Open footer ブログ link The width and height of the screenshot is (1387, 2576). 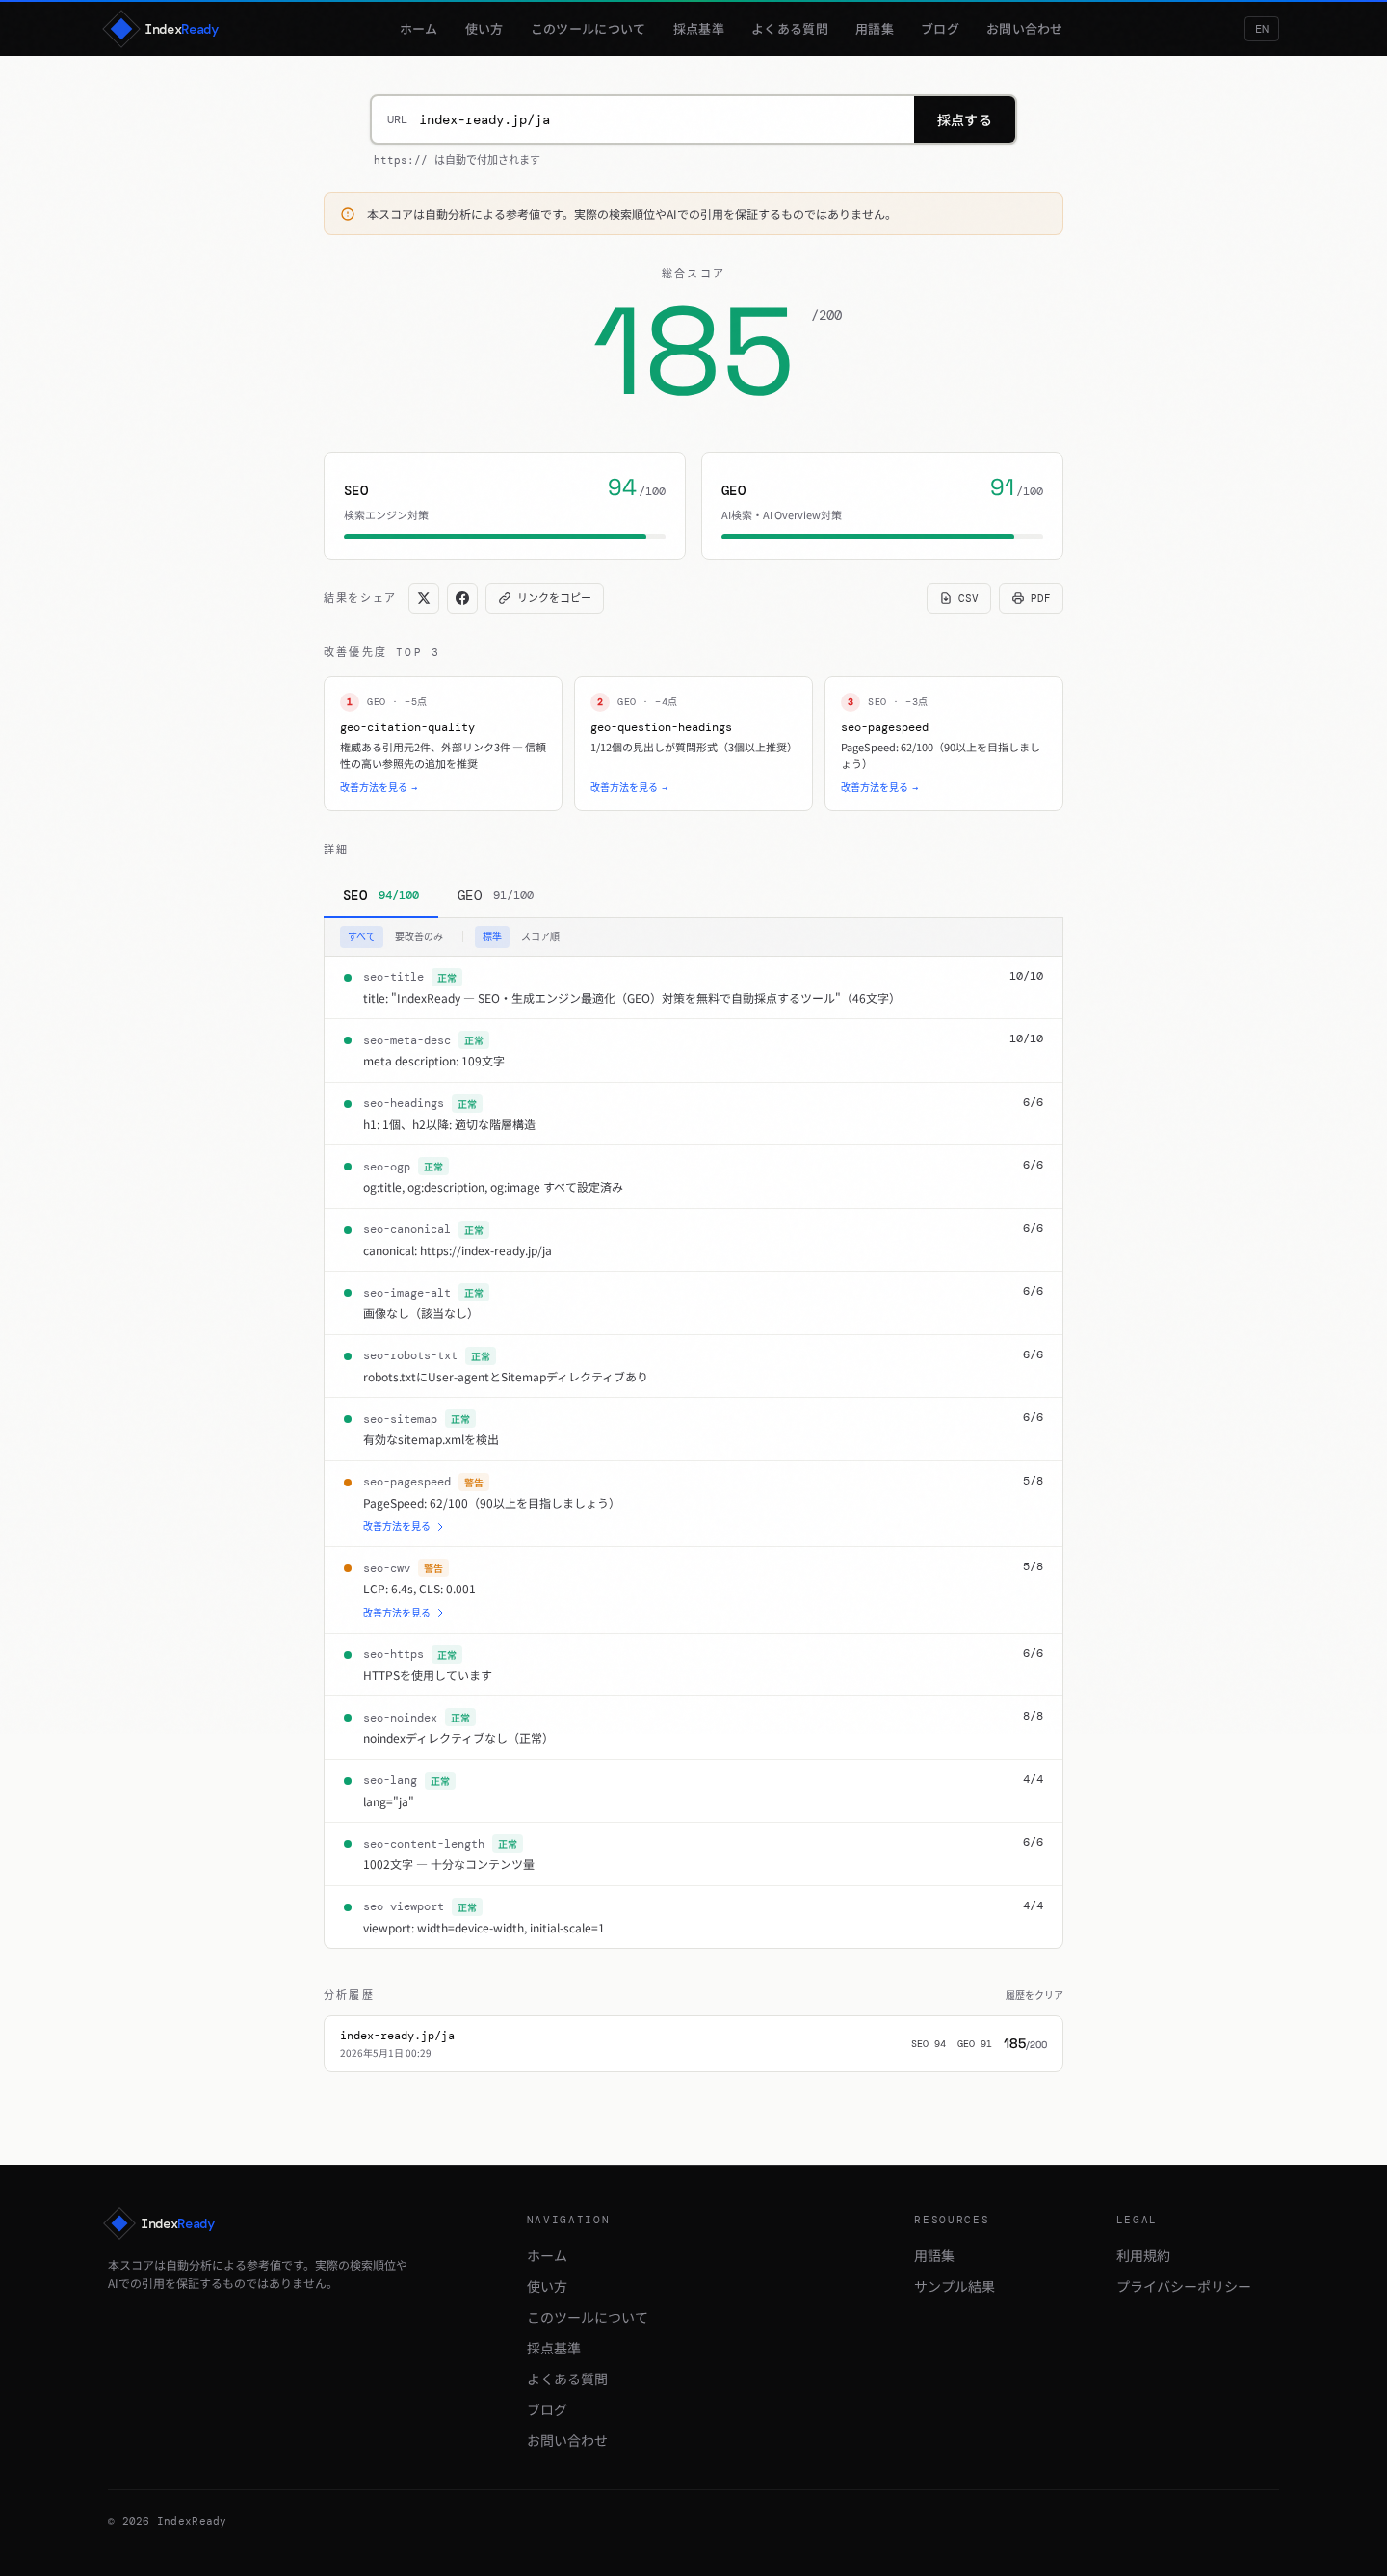547,2411
